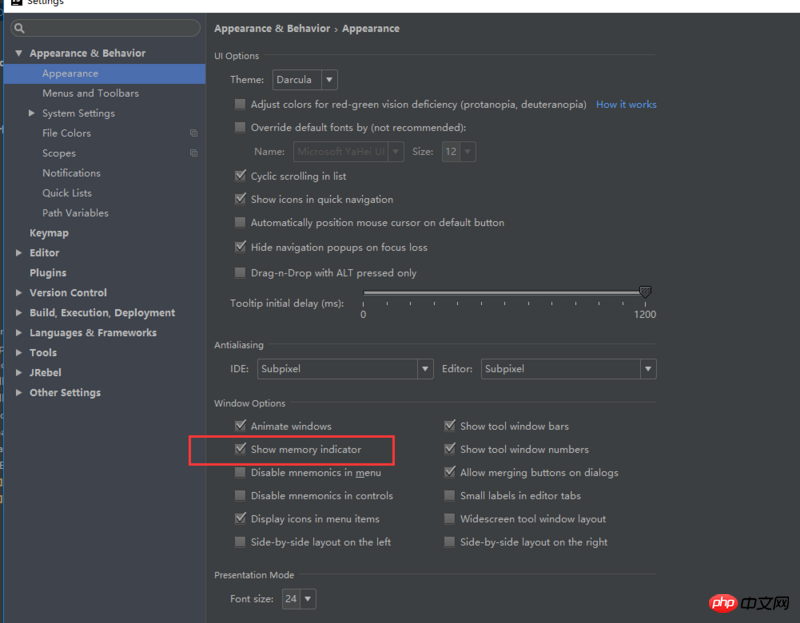
Task: Open the Theme Darcula dropdown
Action: [x=305, y=80]
